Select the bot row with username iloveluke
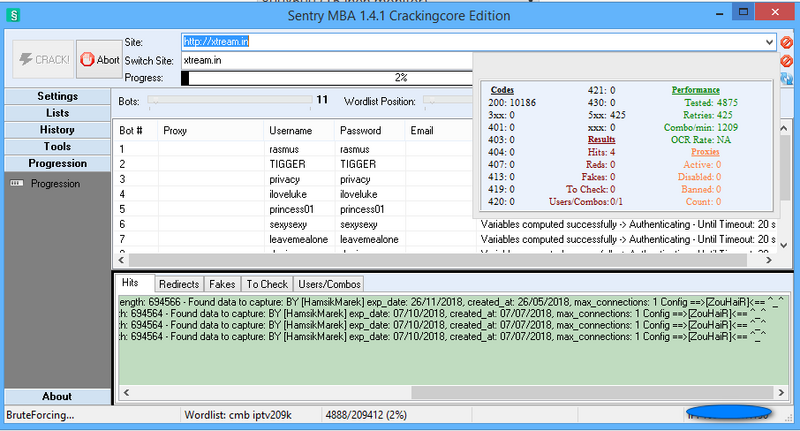The width and height of the screenshot is (800, 431). click(293, 194)
